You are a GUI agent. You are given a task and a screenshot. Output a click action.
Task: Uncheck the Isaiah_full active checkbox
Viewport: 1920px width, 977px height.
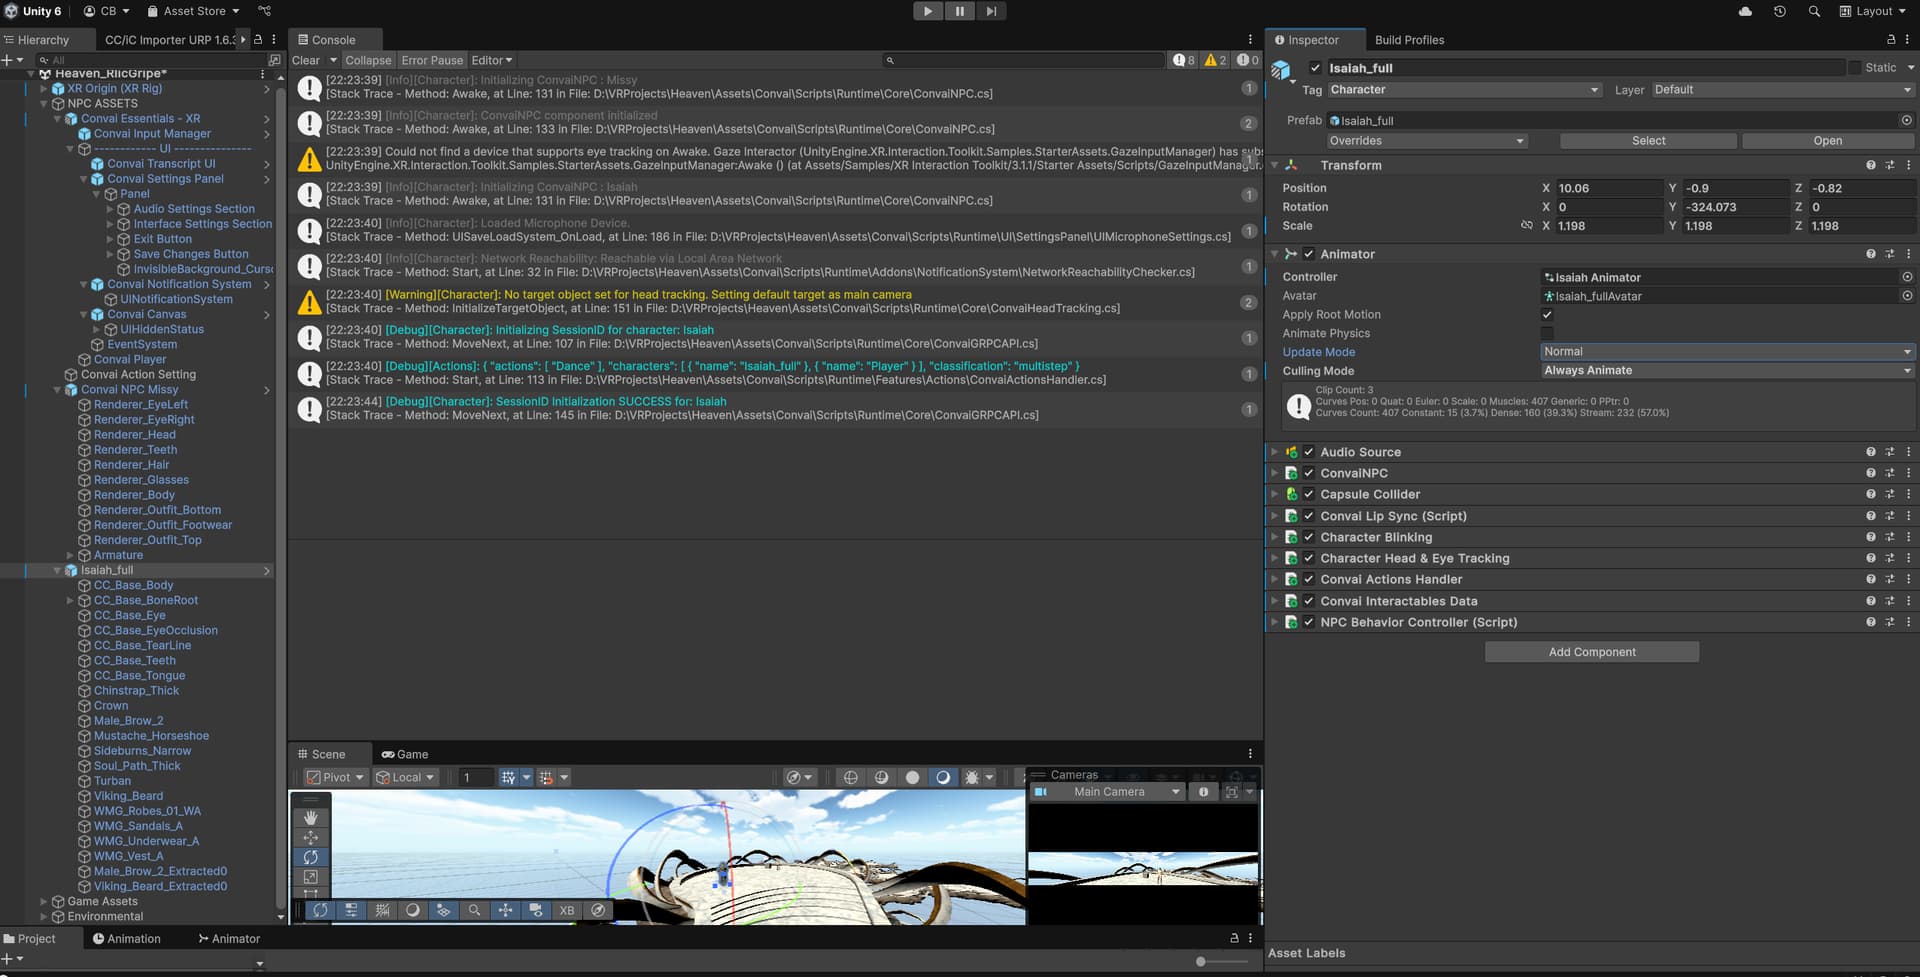[1315, 68]
